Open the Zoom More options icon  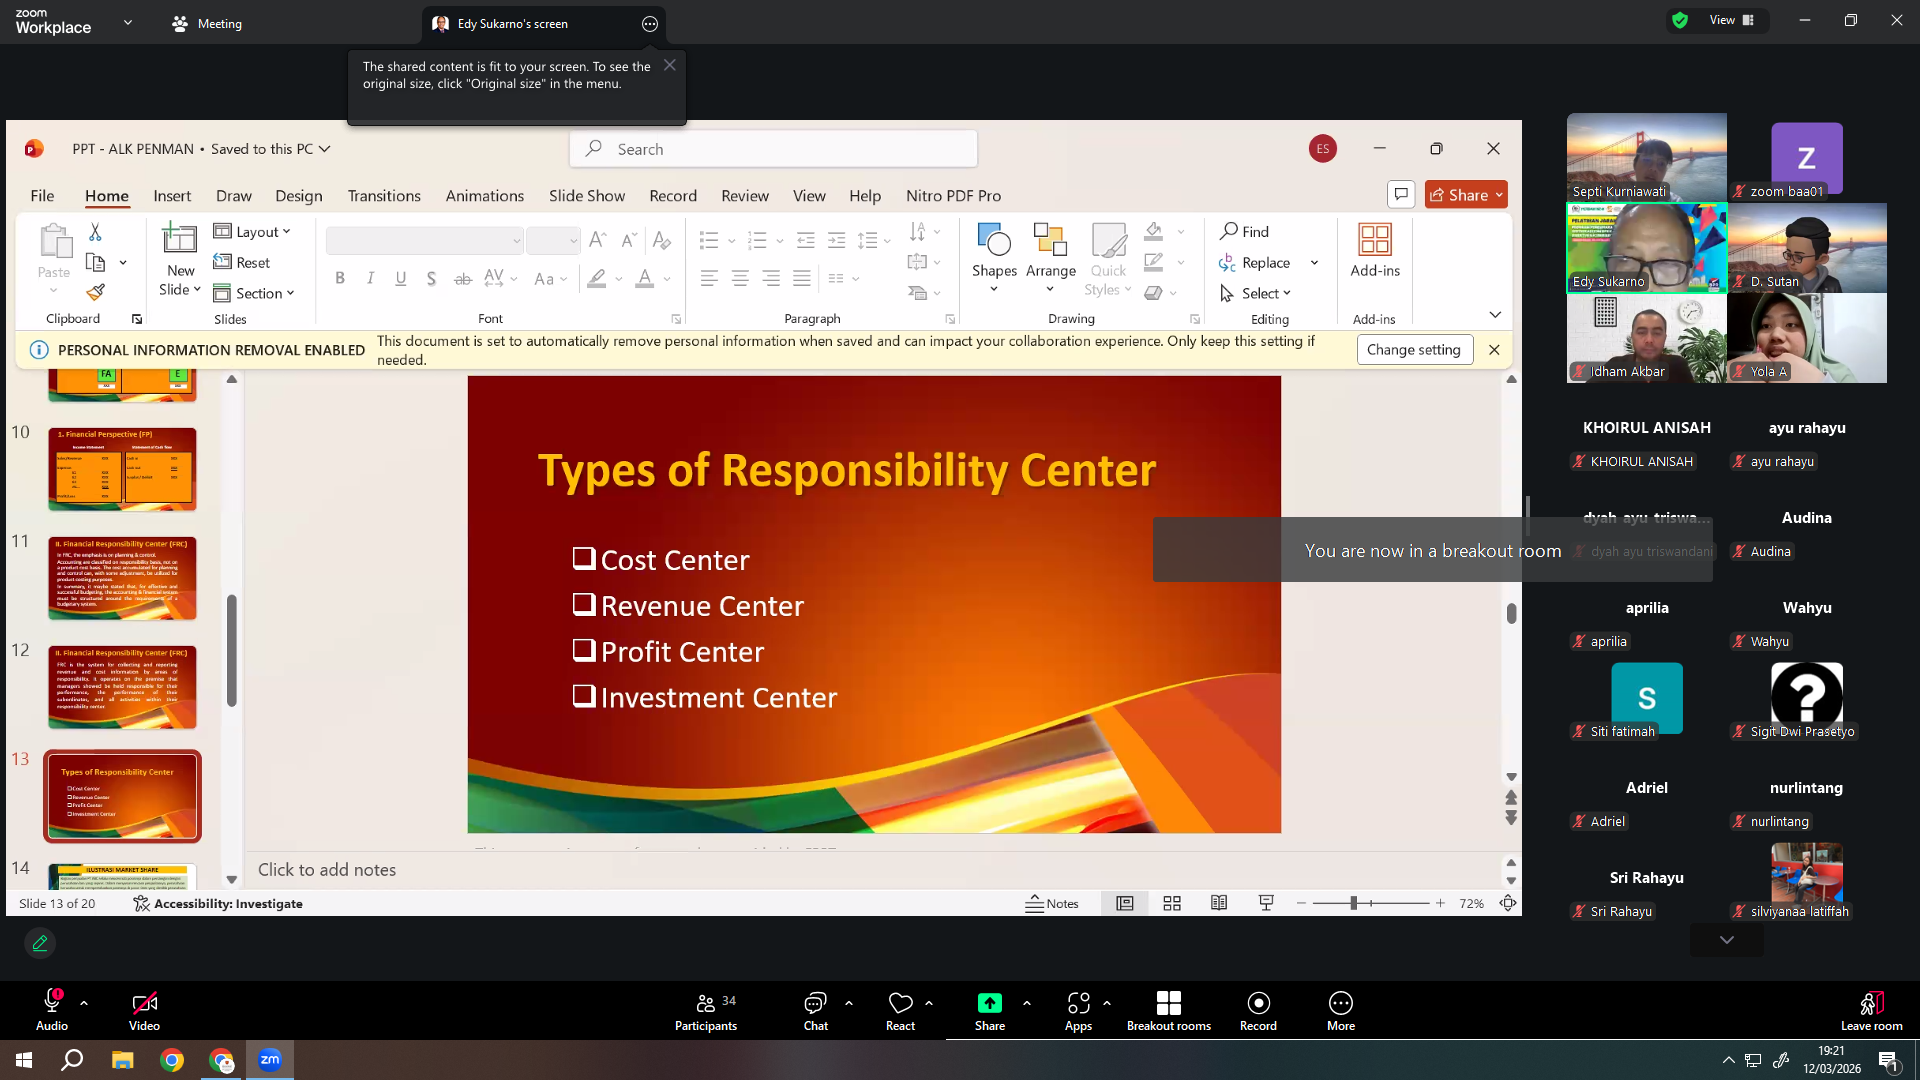pyautogui.click(x=1341, y=1003)
